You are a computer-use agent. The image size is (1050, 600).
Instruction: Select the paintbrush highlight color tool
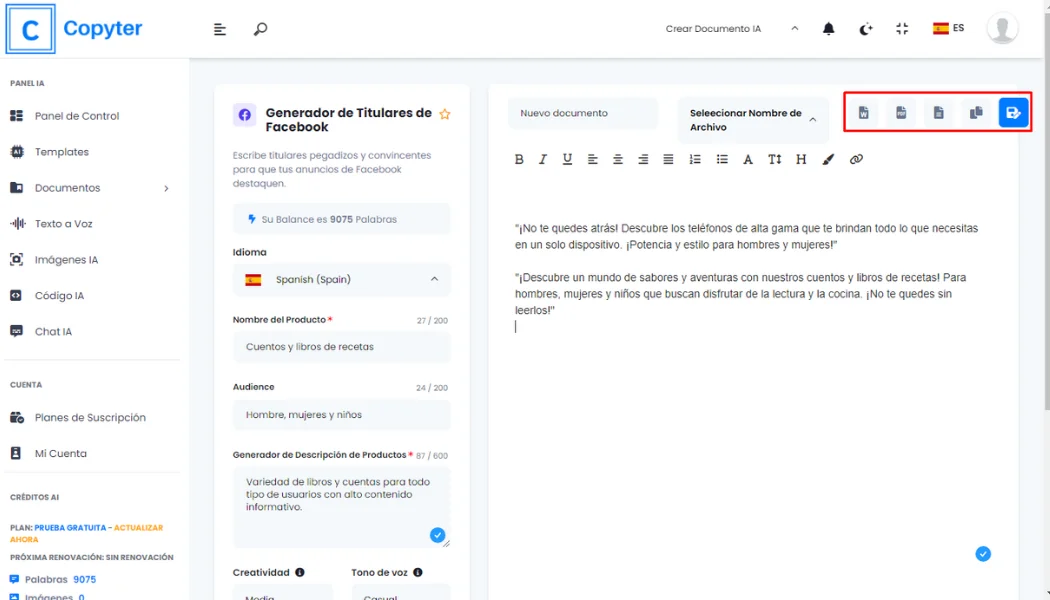(828, 159)
